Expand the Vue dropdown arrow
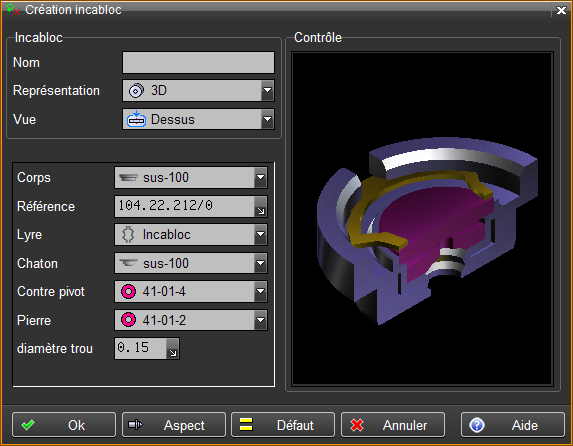The height and width of the screenshot is (446, 573). click(x=267, y=119)
